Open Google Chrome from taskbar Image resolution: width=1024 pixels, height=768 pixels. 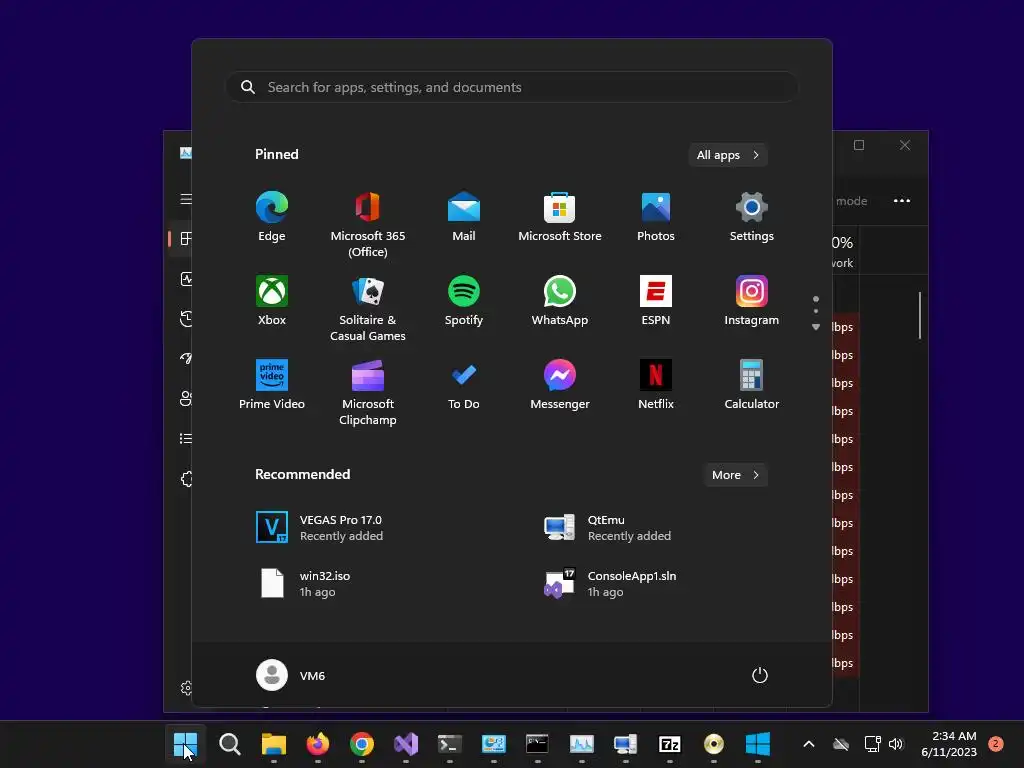362,744
